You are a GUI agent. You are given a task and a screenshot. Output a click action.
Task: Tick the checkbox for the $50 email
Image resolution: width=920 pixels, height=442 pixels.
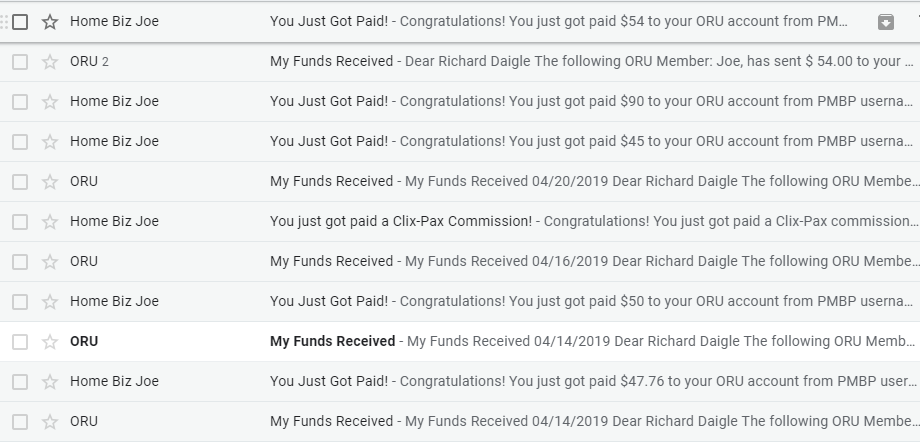pos(20,302)
